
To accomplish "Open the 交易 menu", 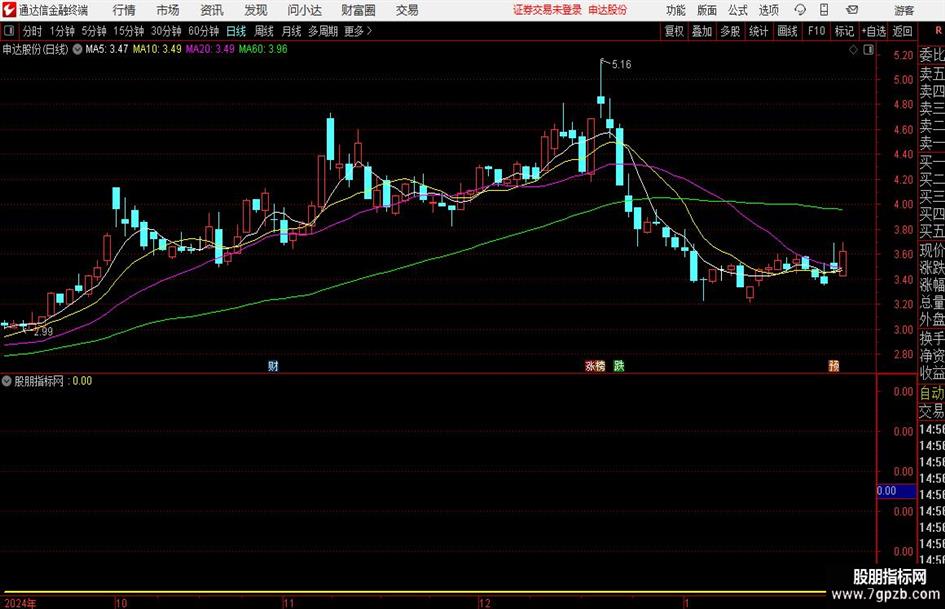I will coord(407,10).
